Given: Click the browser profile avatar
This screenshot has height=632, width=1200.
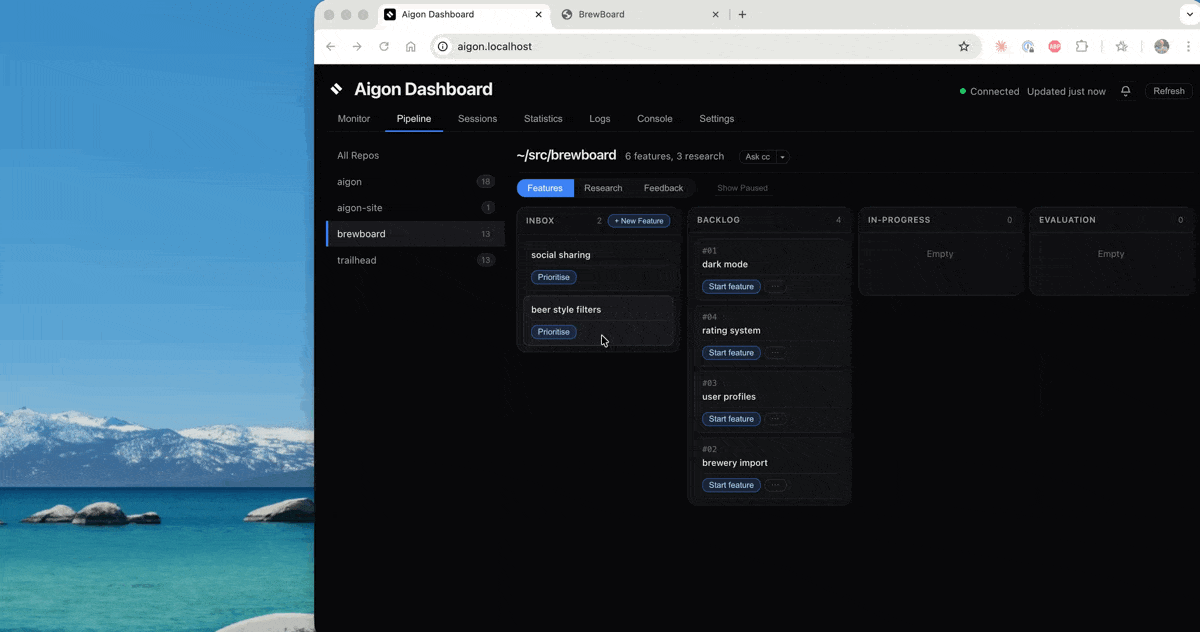Looking at the screenshot, I should [1161, 46].
